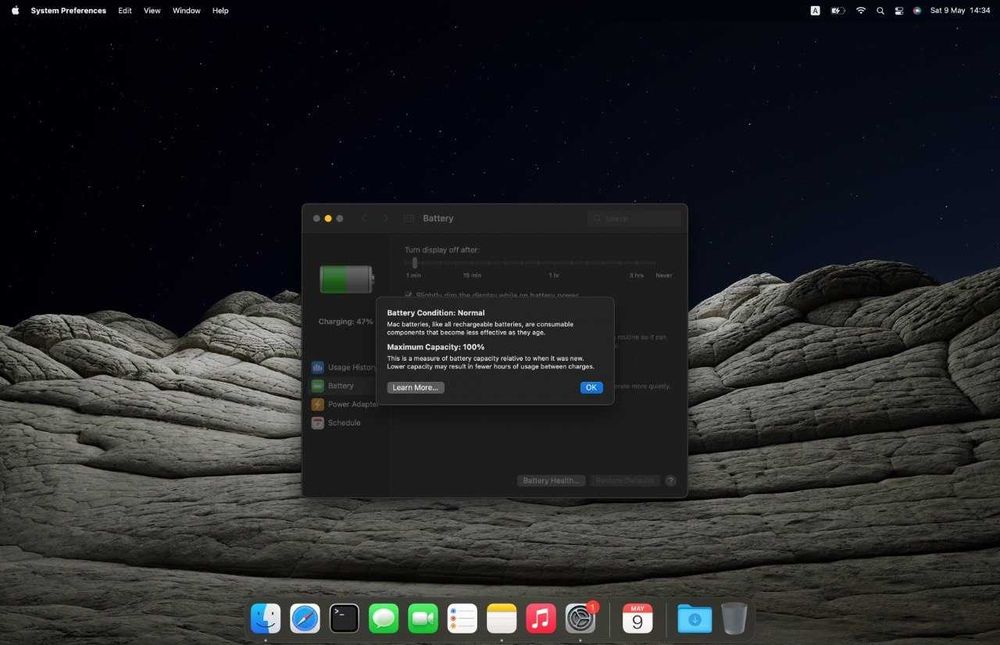Toggle Slightly dim display on battery checkbox
Screen dimensions: 1000x645
click(x=408, y=295)
